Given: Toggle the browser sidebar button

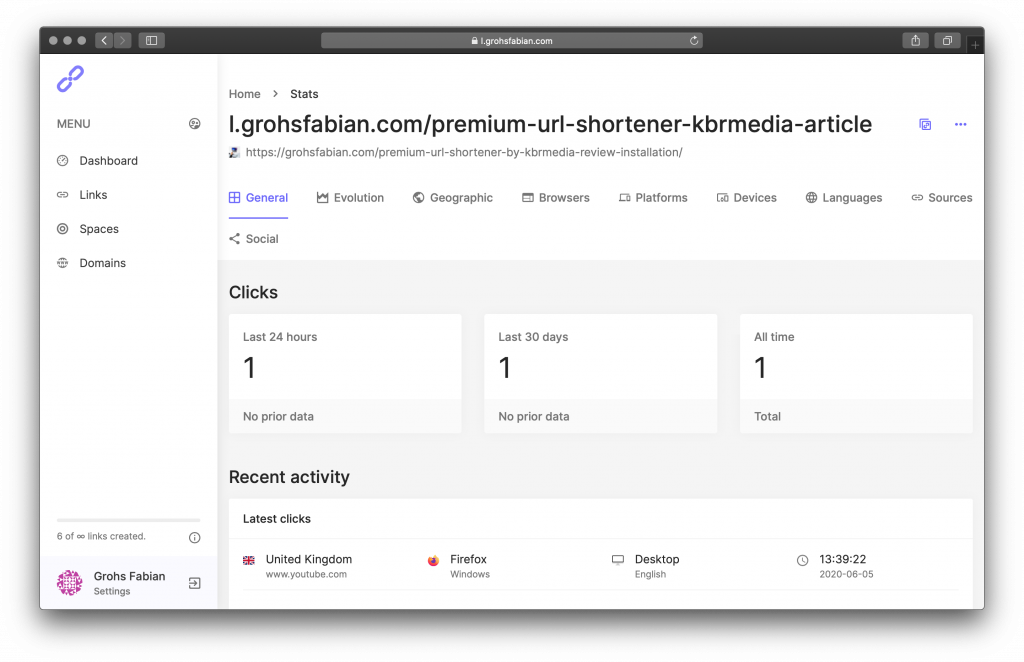Looking at the screenshot, I should click(x=152, y=40).
